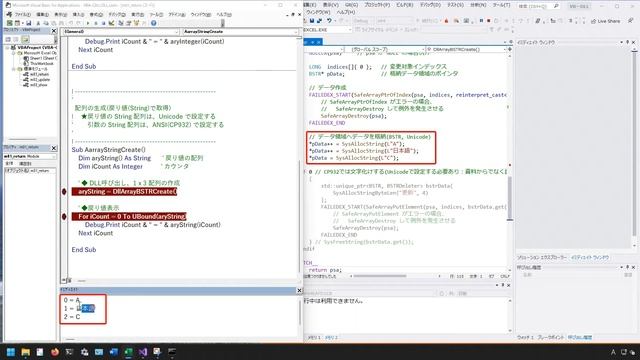Image resolution: width=640 pixels, height=360 pixels.
Task: Open the x64 platform dropdown
Action: (394, 21)
